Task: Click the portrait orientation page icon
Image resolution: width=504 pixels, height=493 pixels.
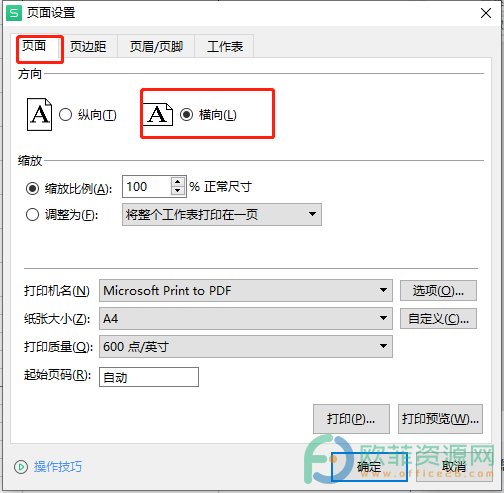Action: click(x=39, y=114)
